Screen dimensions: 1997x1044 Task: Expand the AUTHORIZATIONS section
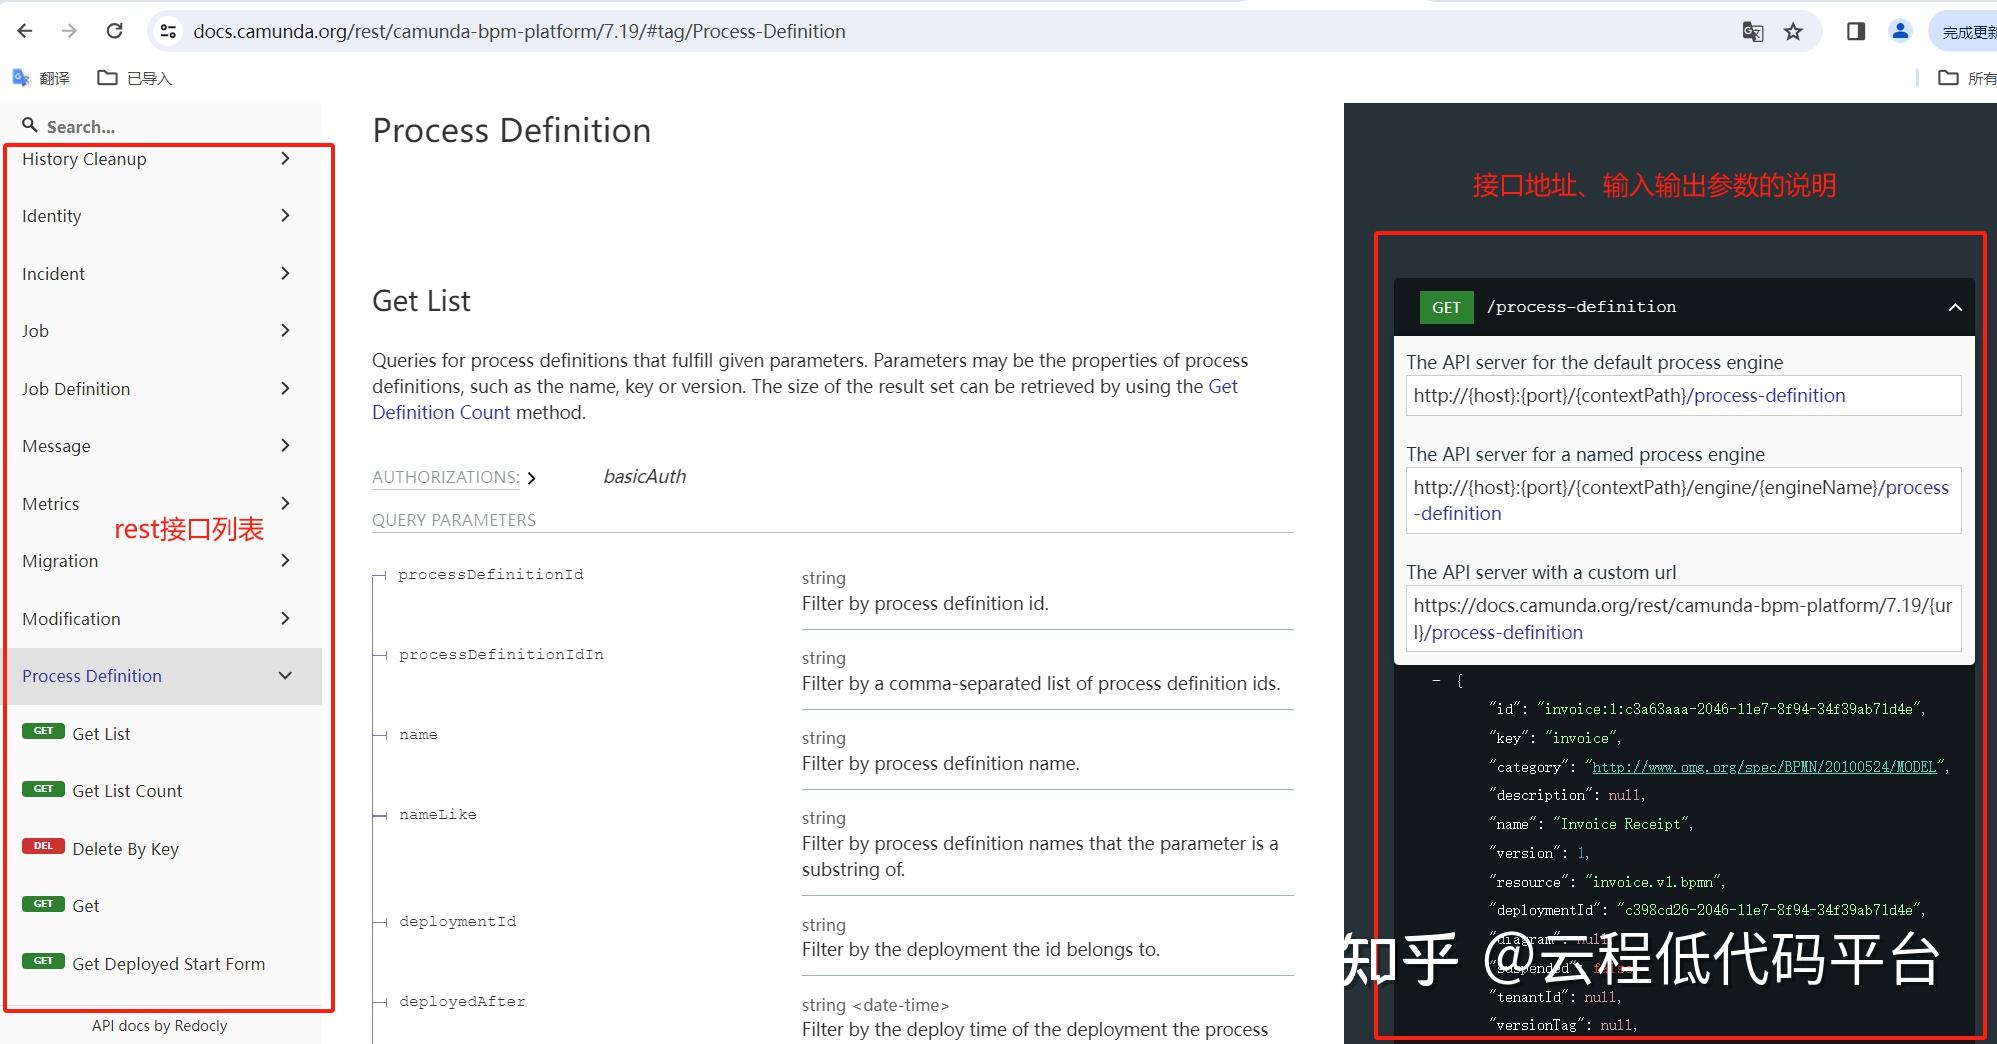[533, 478]
